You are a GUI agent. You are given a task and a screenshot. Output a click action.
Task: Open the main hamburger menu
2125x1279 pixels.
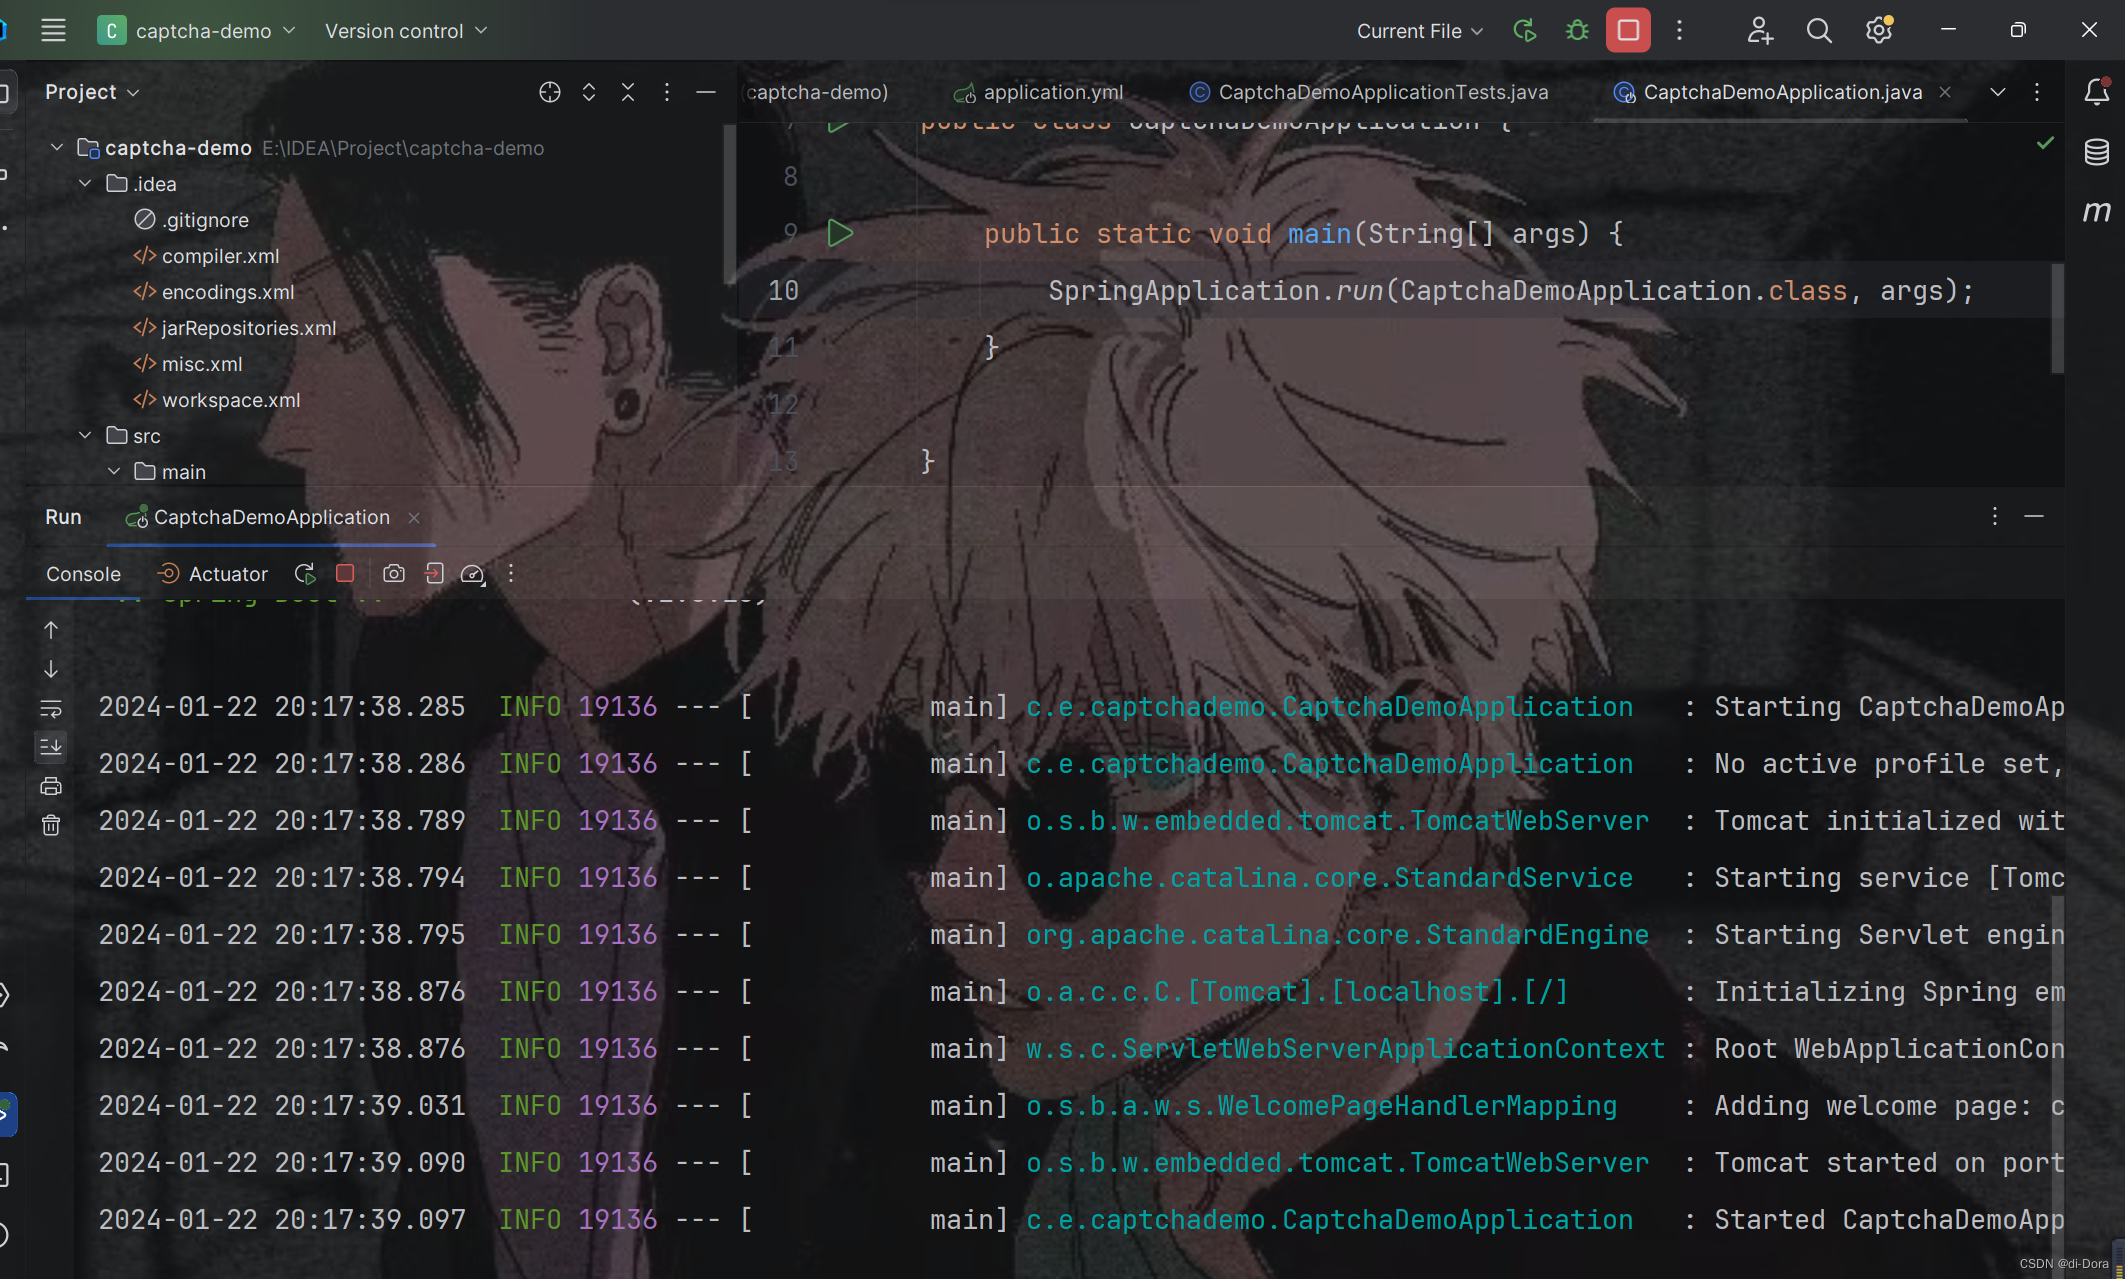pyautogui.click(x=53, y=30)
